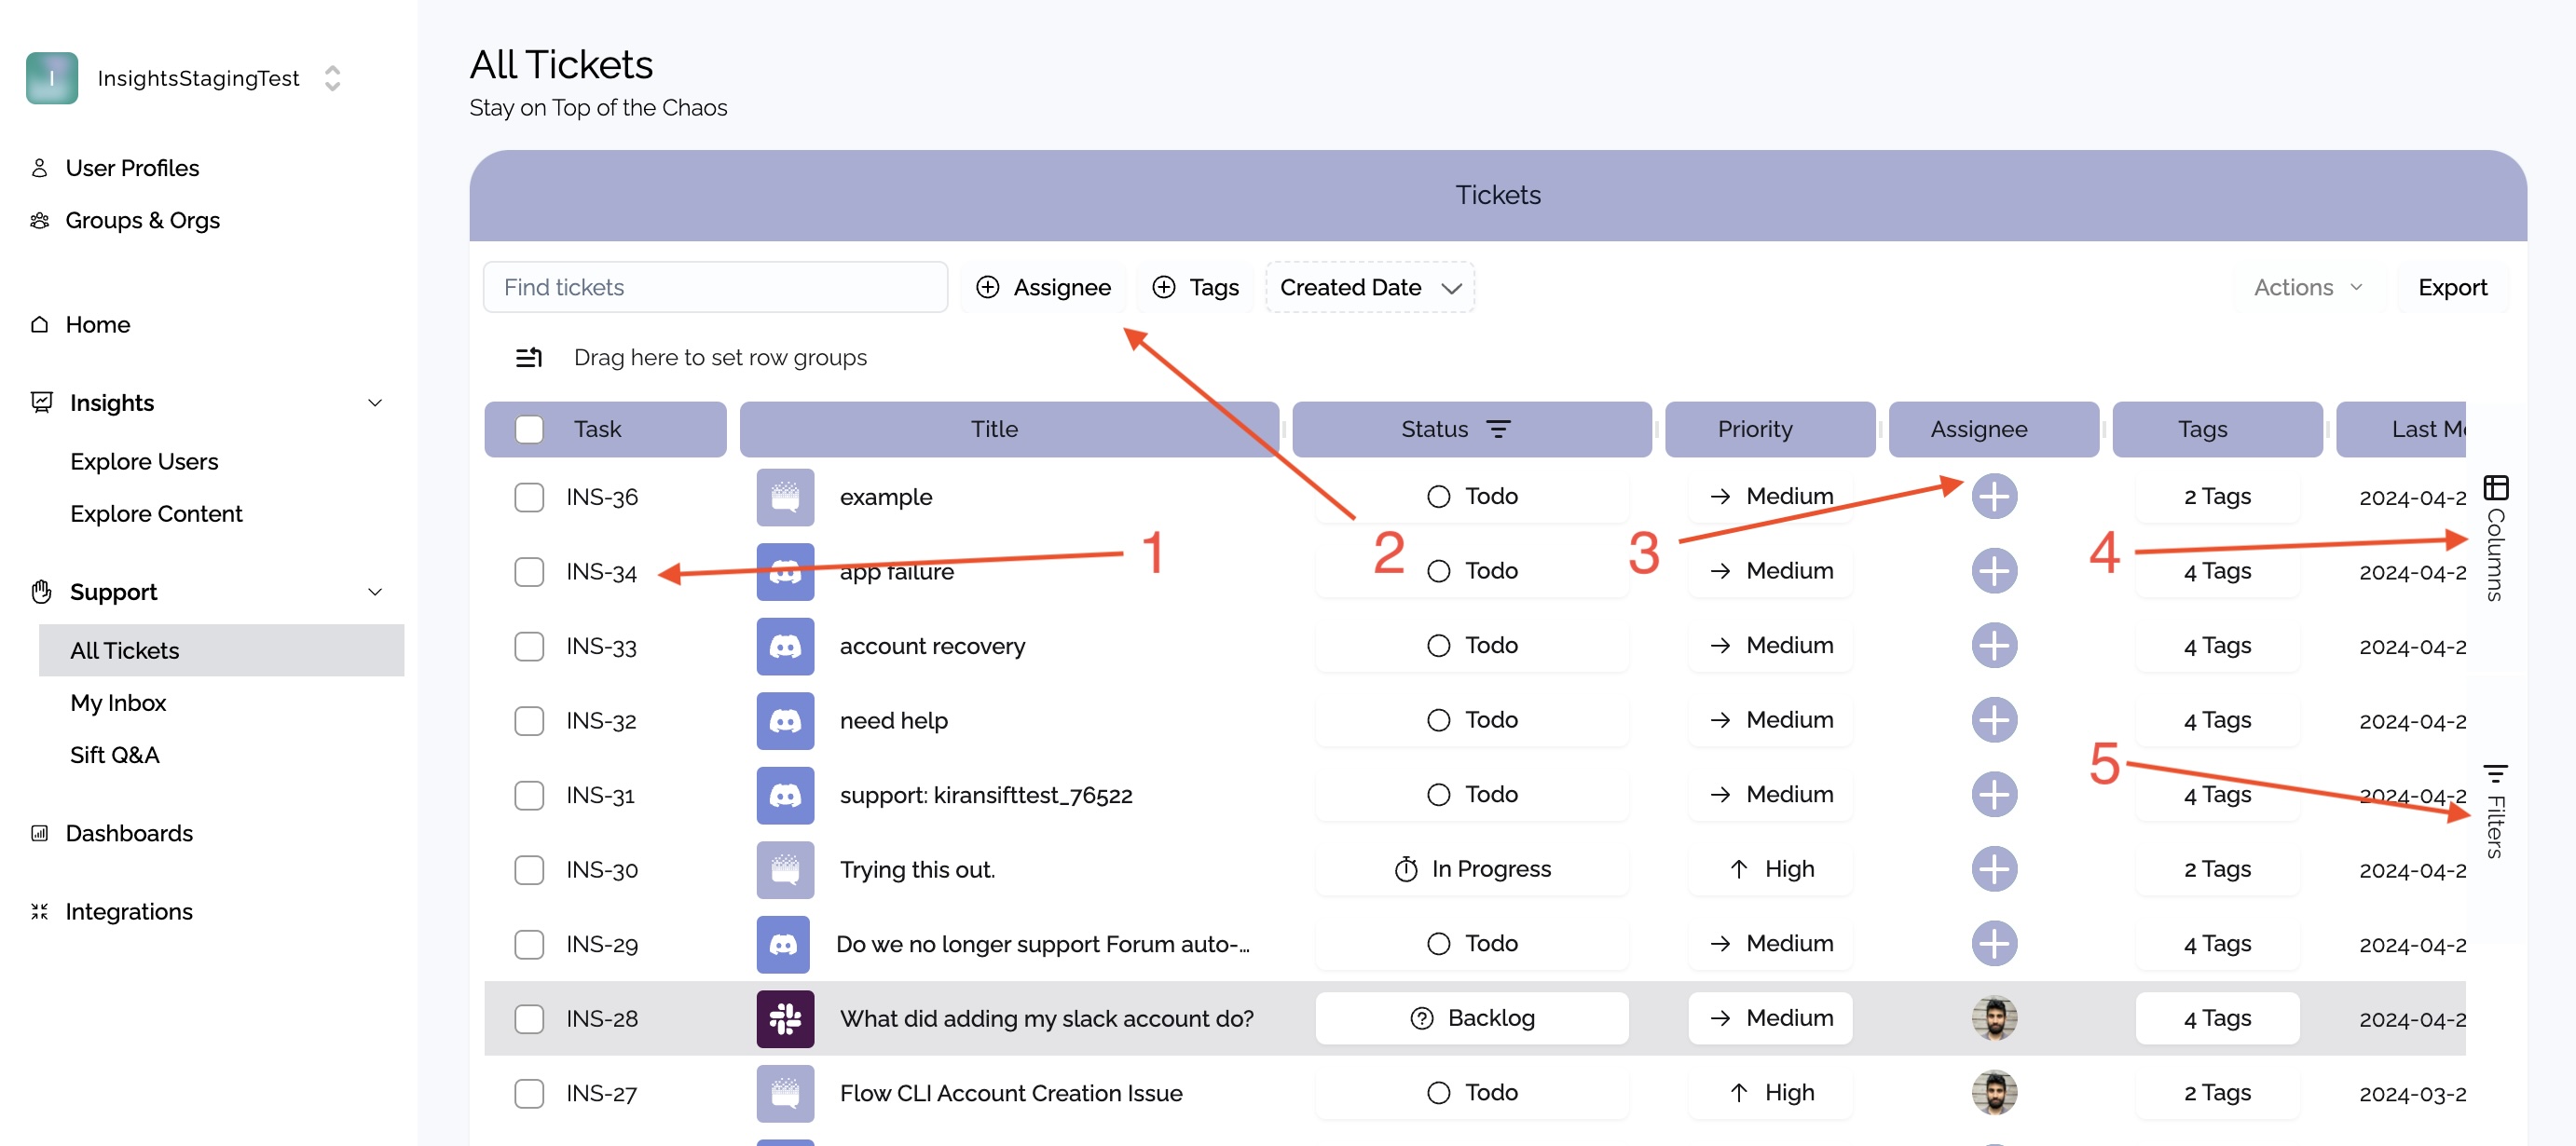The height and width of the screenshot is (1146, 2576).
Task: Check the select-all checkbox in Task header
Action: tap(529, 429)
